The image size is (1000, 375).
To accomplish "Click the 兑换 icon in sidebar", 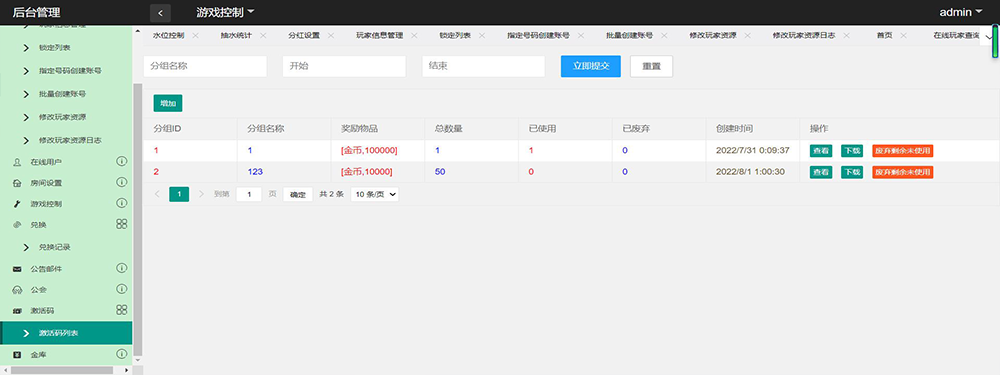I will tap(17, 225).
